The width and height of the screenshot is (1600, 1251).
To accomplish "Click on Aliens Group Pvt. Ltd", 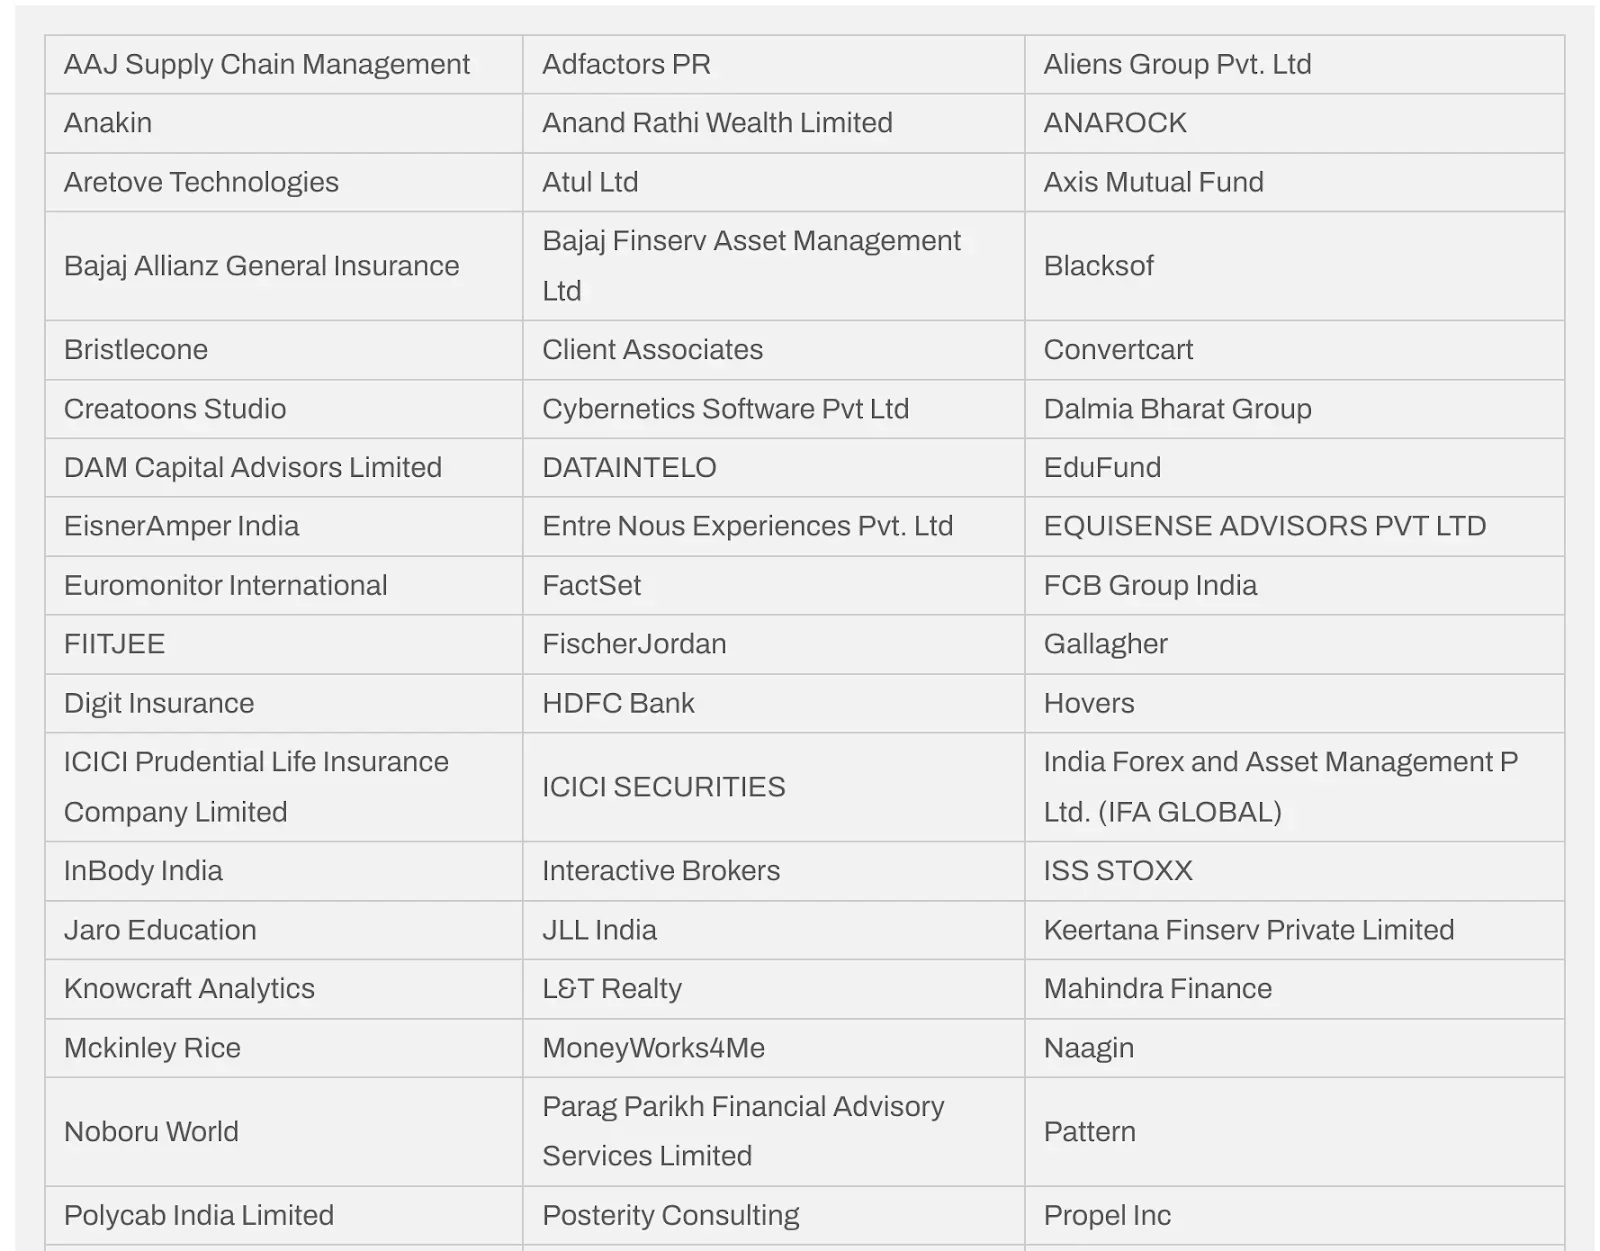I will tap(1177, 65).
